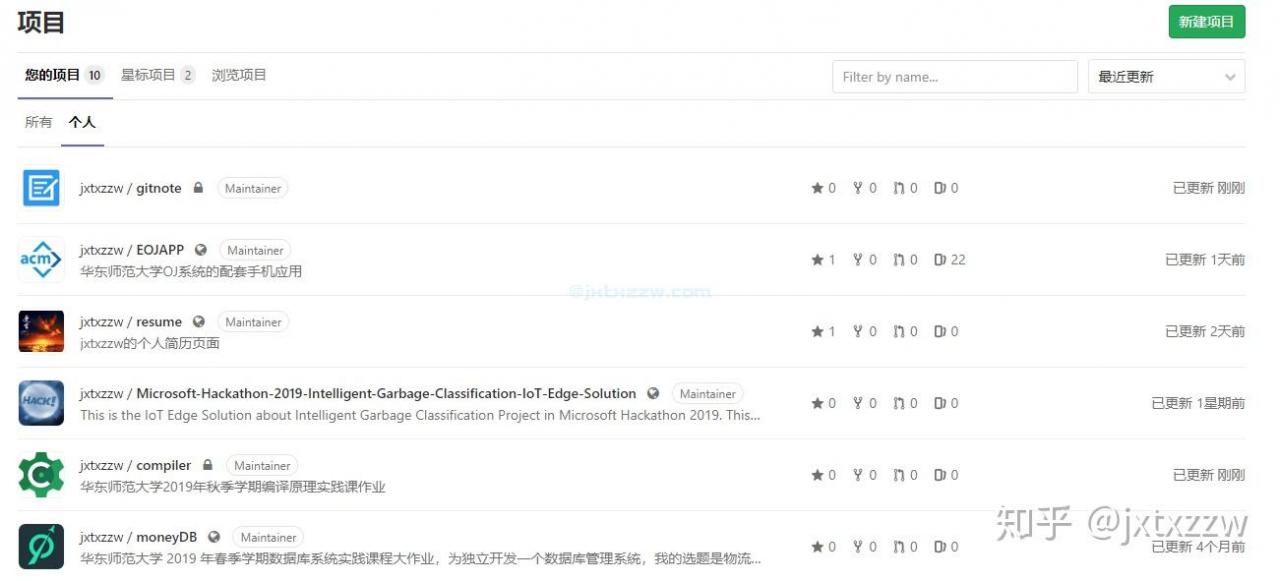
Task: Click the Microsoft-Hackathon project HACK avatar
Action: [x=41, y=404]
